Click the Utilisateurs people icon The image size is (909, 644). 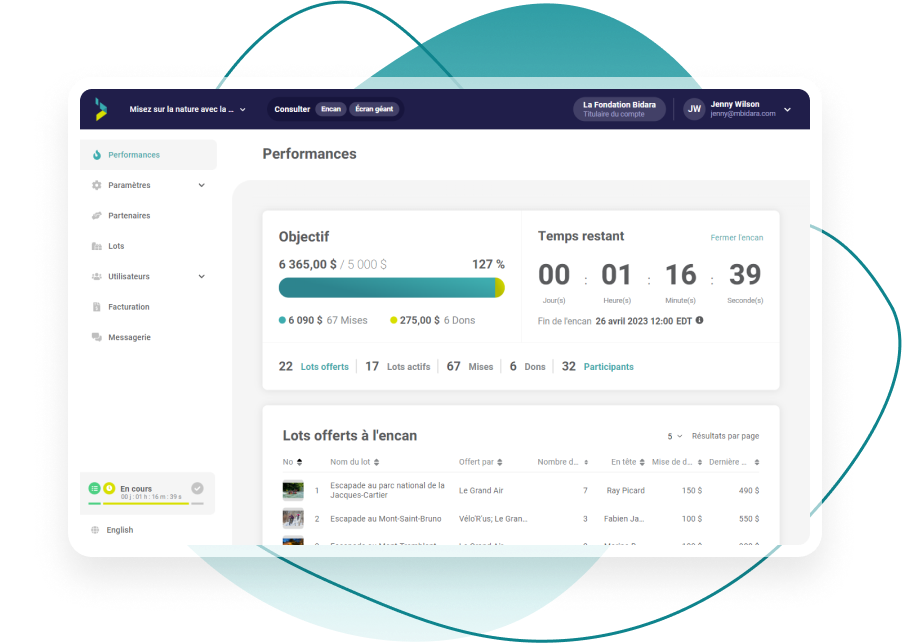point(96,276)
